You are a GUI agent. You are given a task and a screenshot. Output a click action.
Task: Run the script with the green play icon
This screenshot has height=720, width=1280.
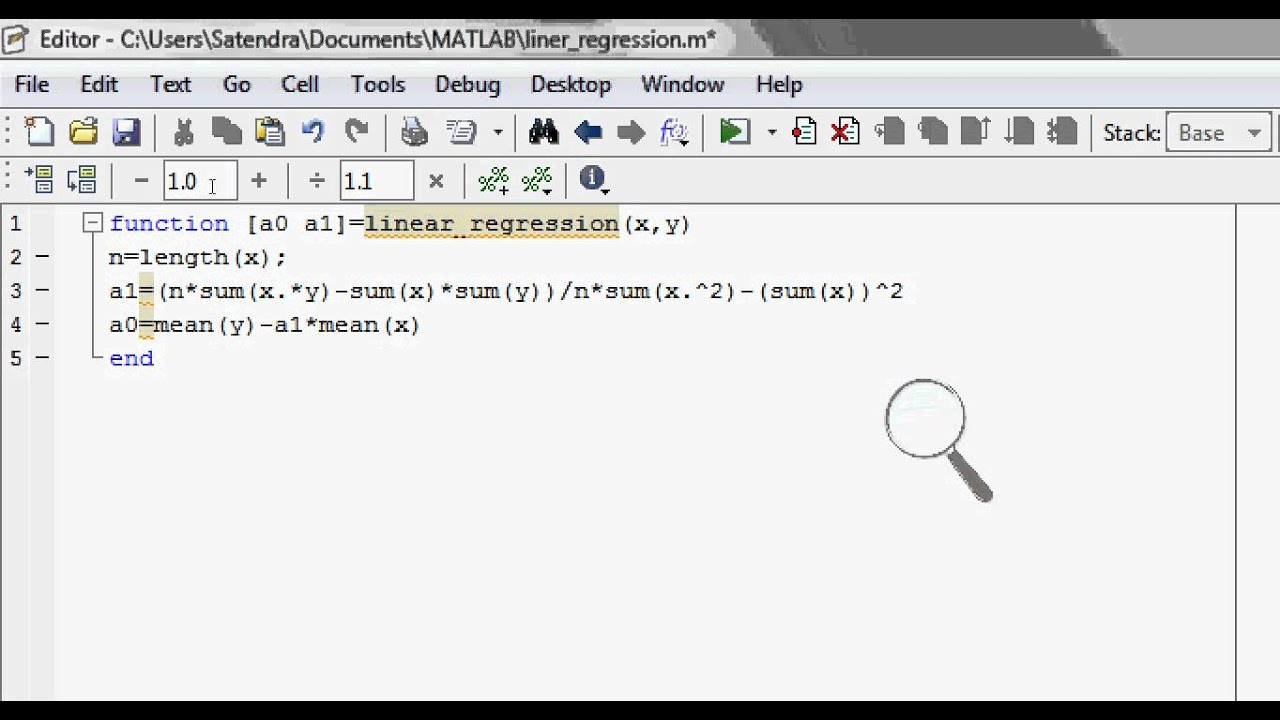tap(735, 132)
